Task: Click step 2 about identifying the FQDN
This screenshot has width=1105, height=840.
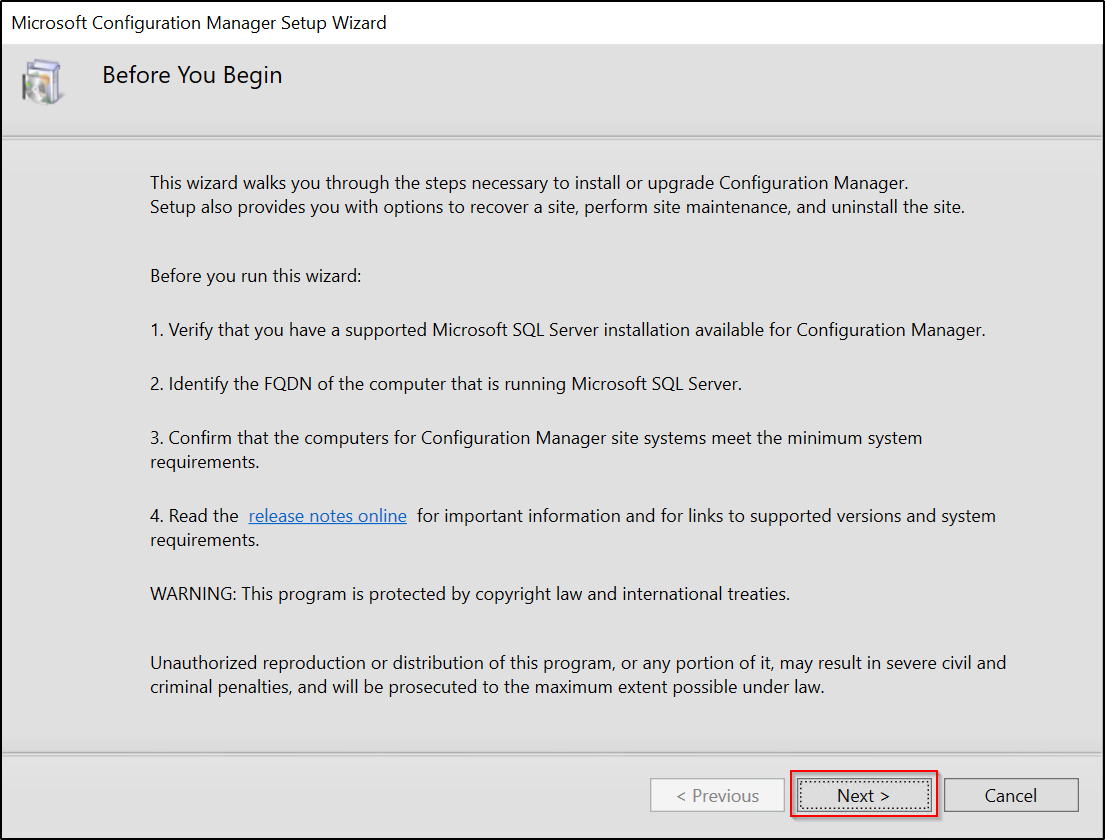Action: click(445, 383)
